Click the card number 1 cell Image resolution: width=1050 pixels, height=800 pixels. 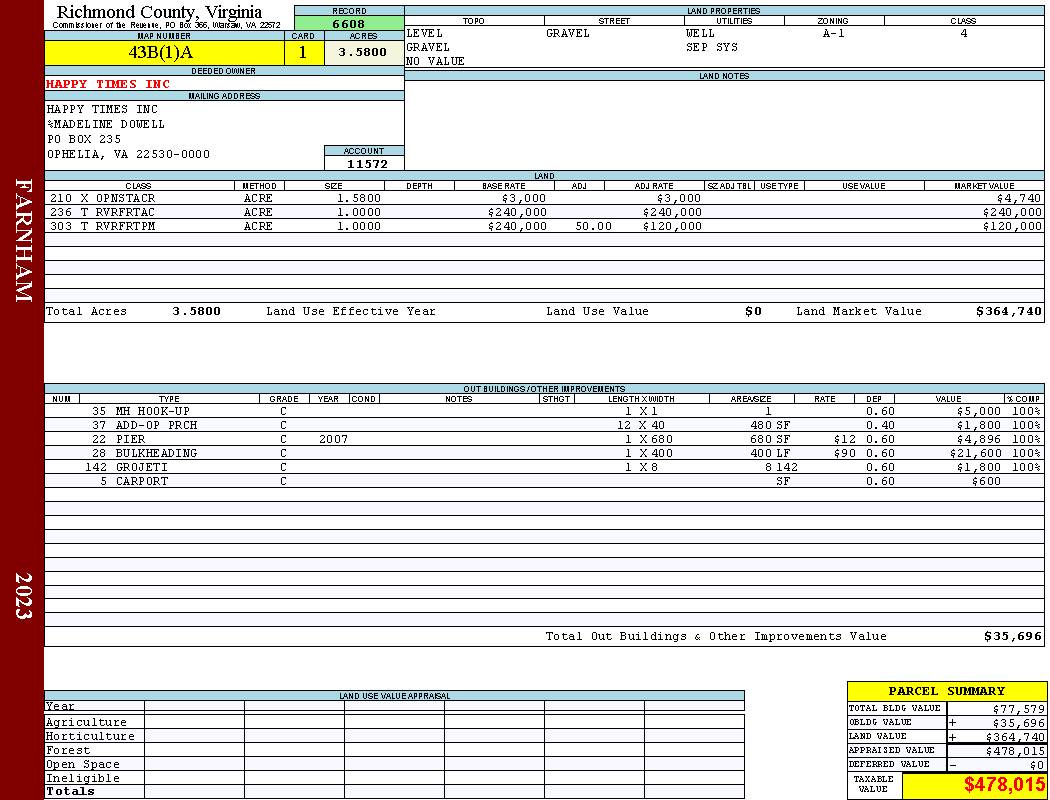(303, 52)
